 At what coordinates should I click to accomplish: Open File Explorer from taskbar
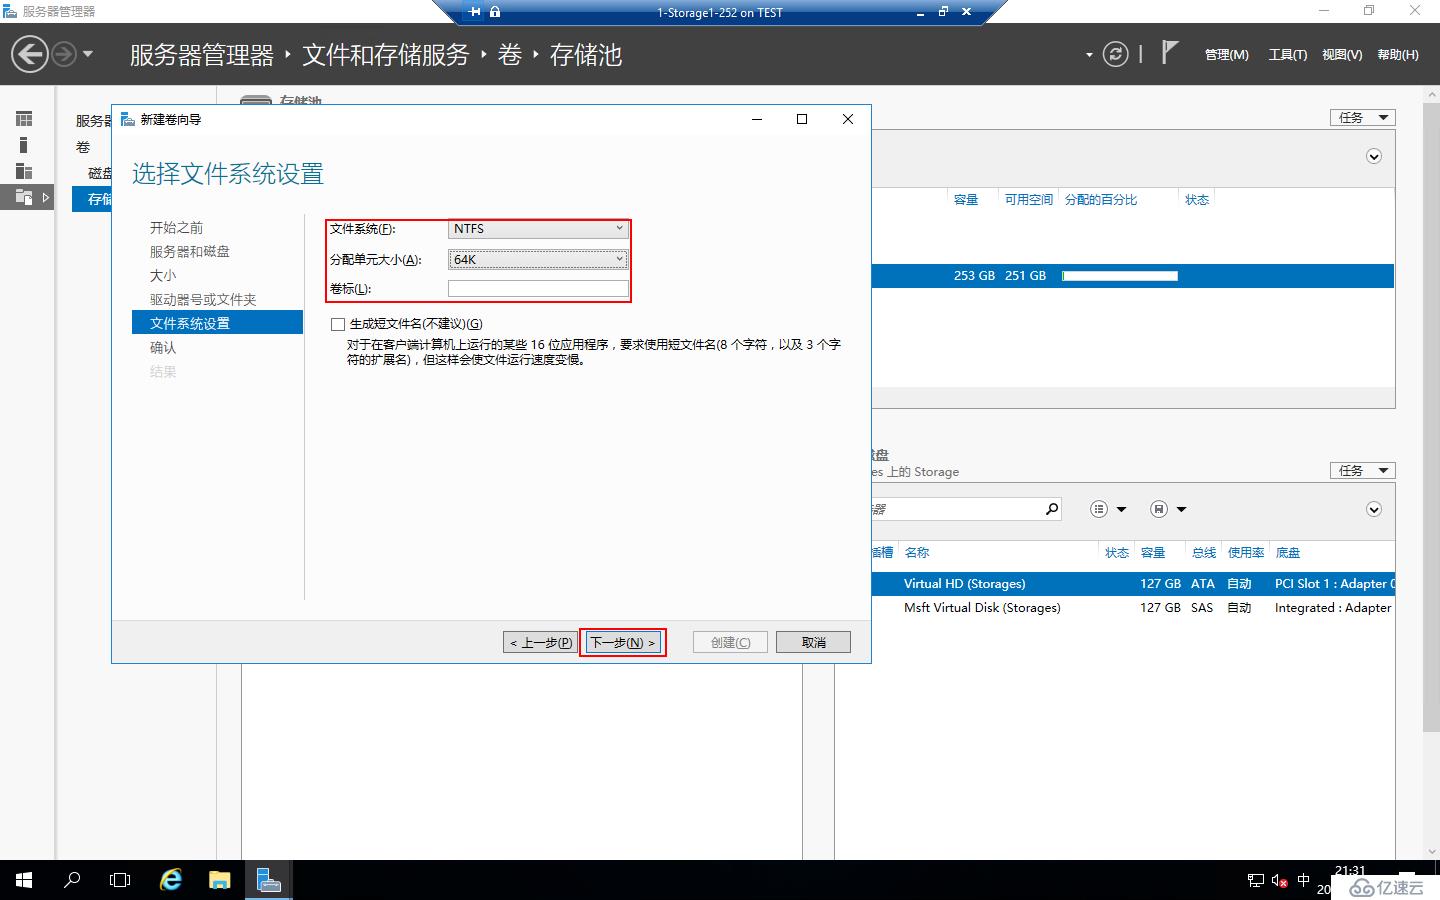pyautogui.click(x=219, y=880)
